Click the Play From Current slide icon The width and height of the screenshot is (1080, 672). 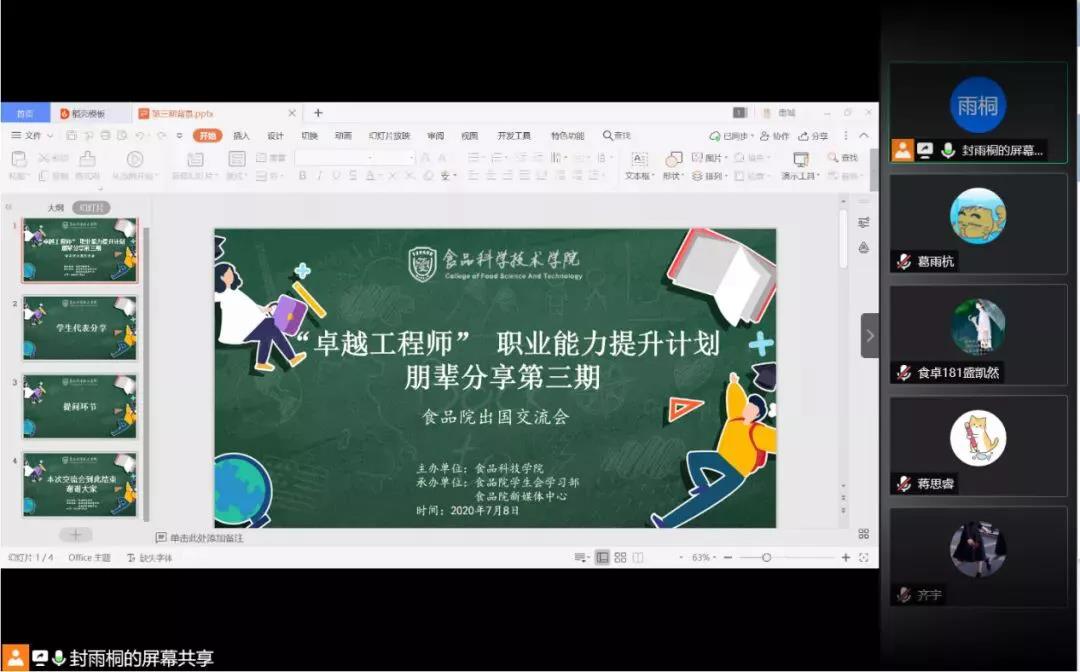click(x=135, y=159)
